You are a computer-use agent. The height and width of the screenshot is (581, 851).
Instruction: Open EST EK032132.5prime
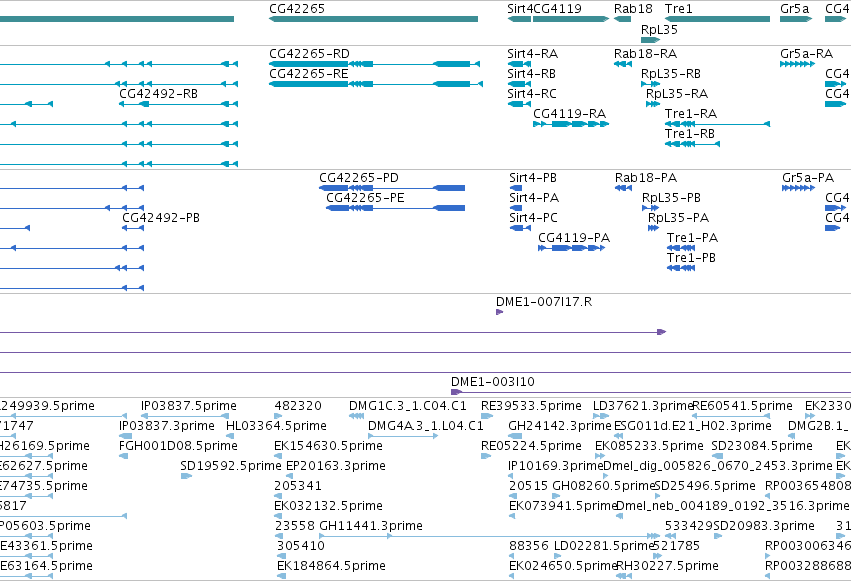[278, 515]
